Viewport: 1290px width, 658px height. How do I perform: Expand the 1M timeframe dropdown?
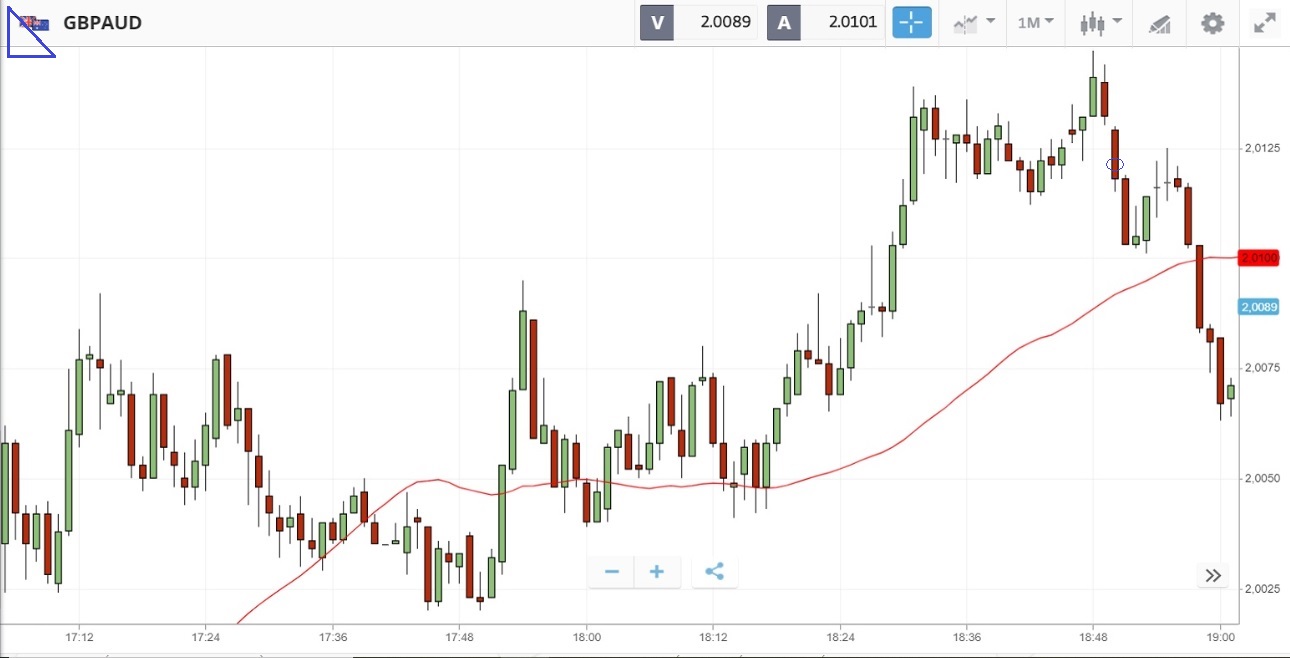point(1035,22)
